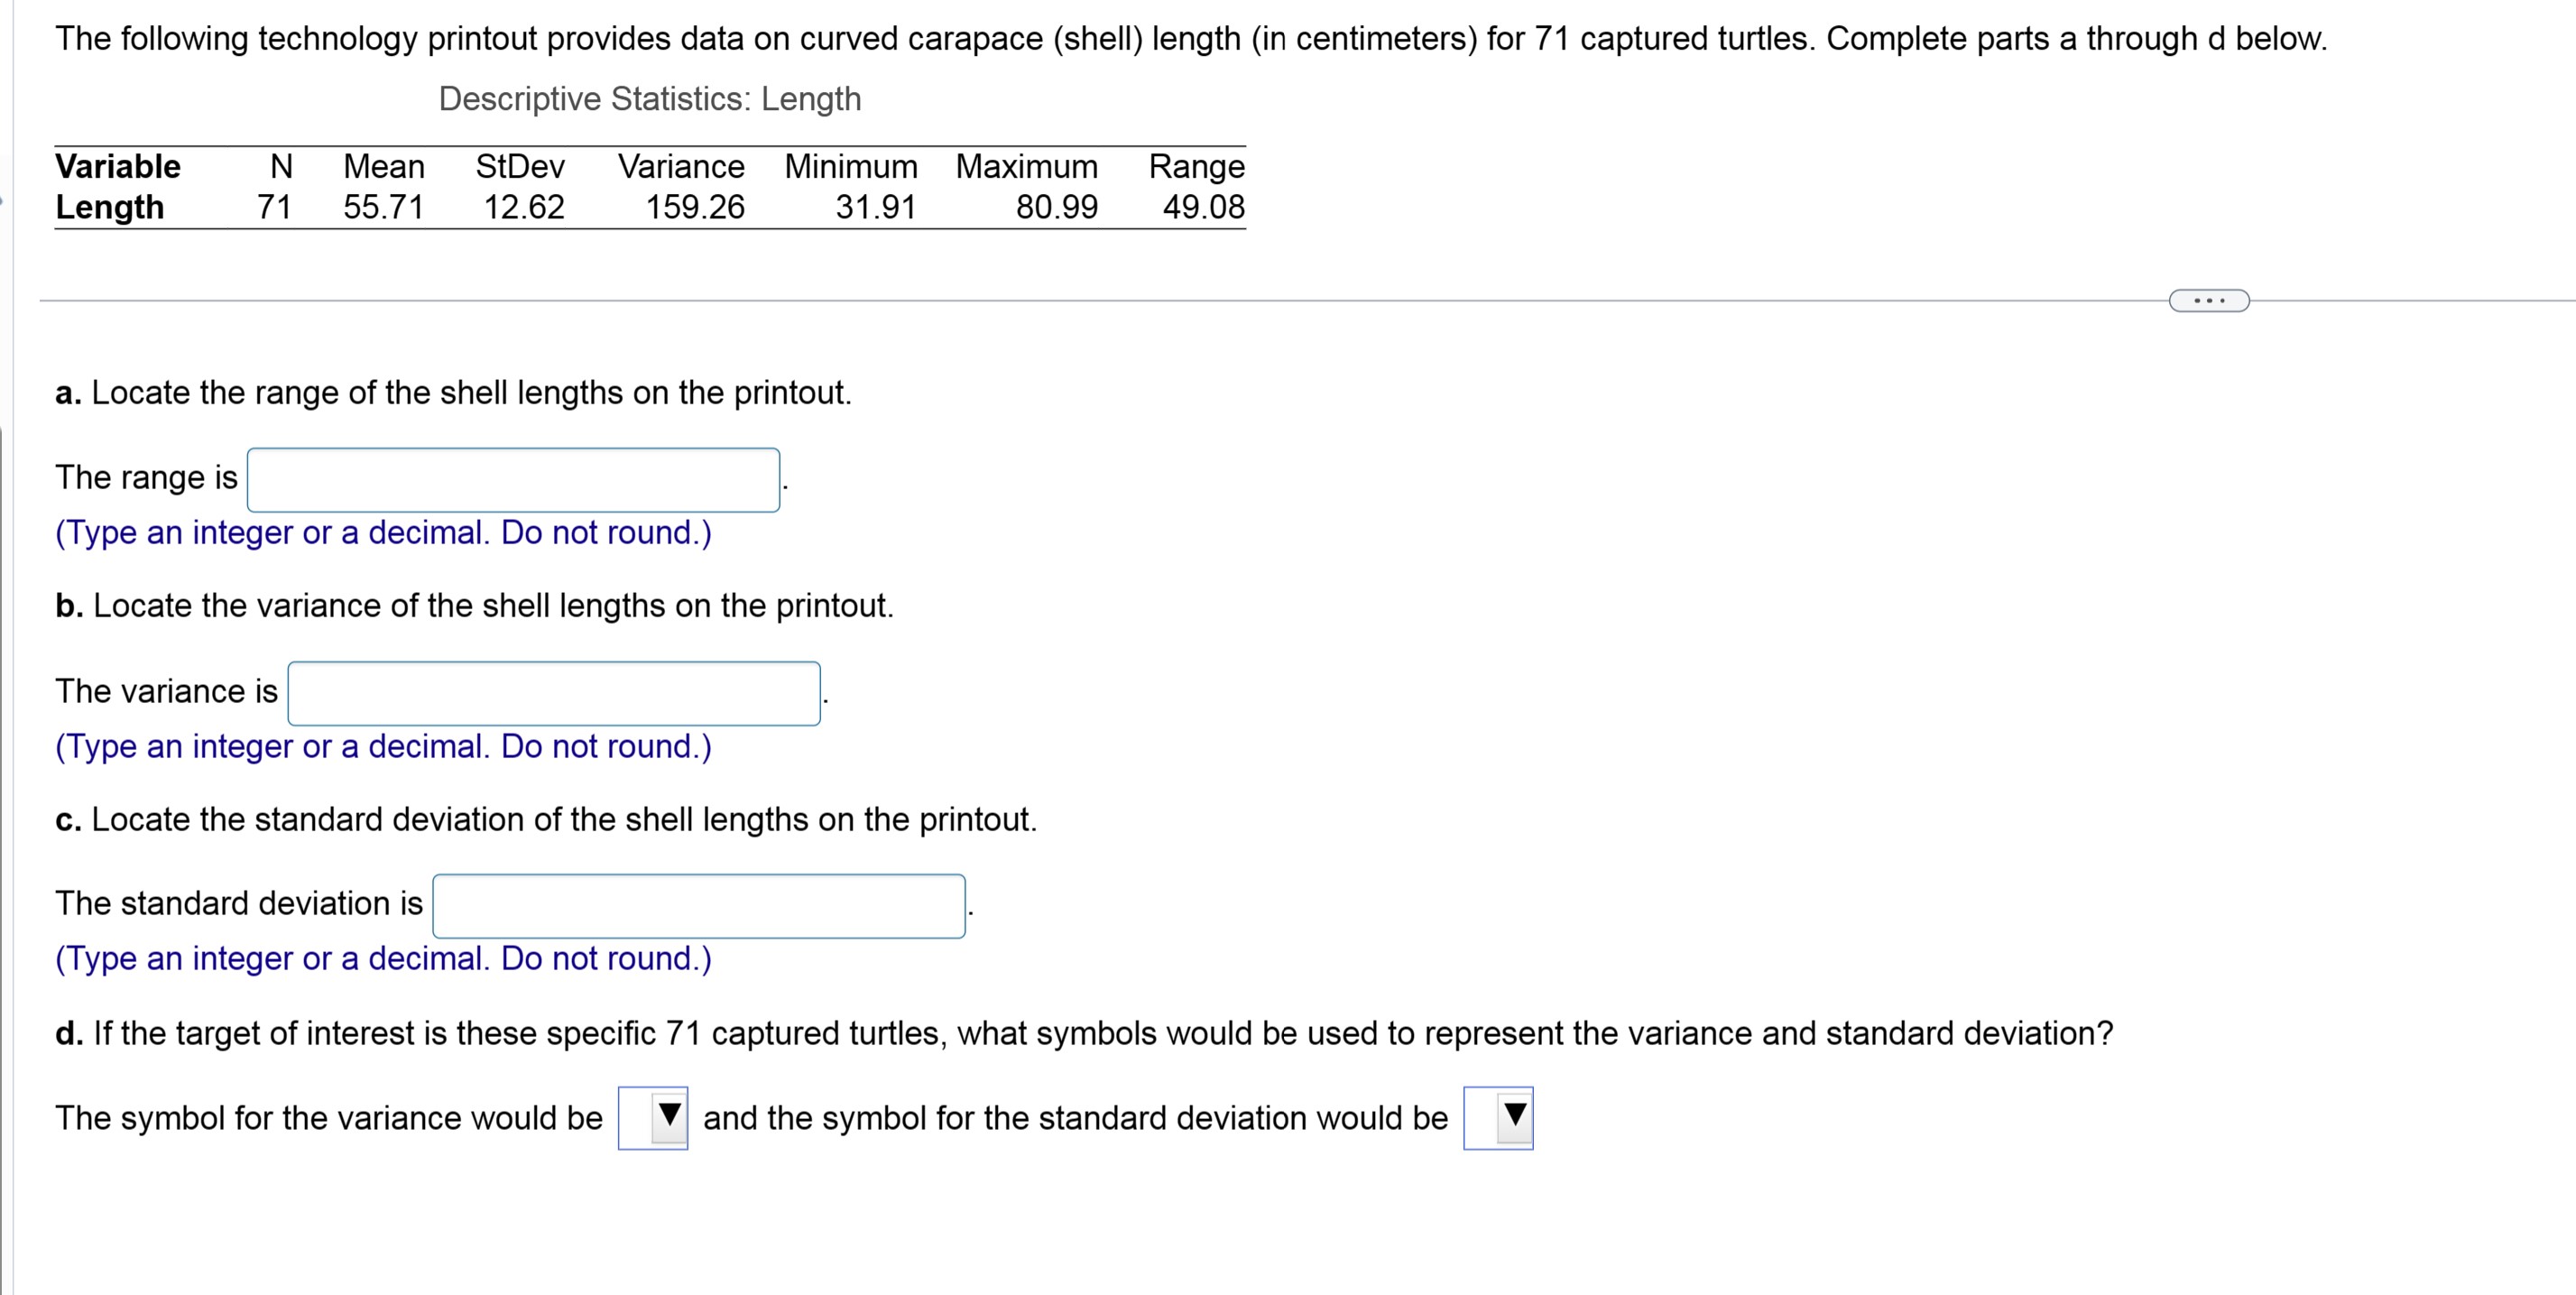Open the standard deviation symbol dropdown
This screenshot has height=1295, width=2576.
(x=1498, y=1118)
